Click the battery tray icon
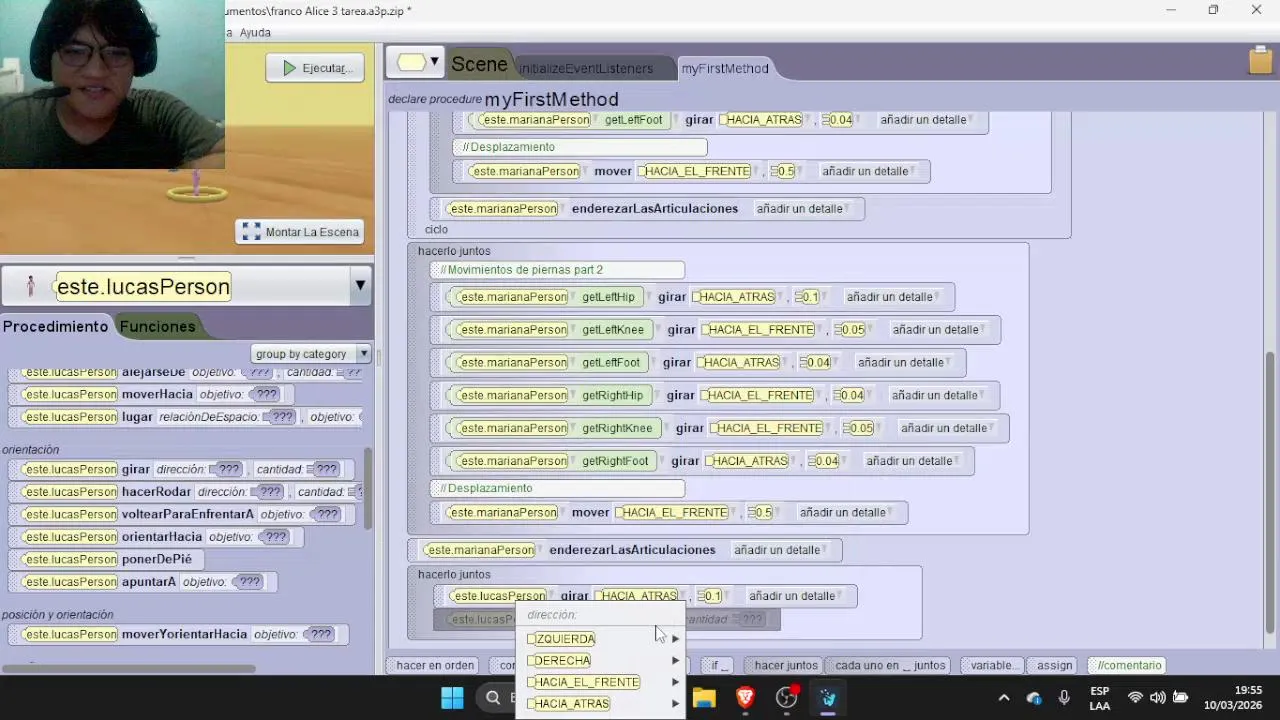 (x=1180, y=698)
